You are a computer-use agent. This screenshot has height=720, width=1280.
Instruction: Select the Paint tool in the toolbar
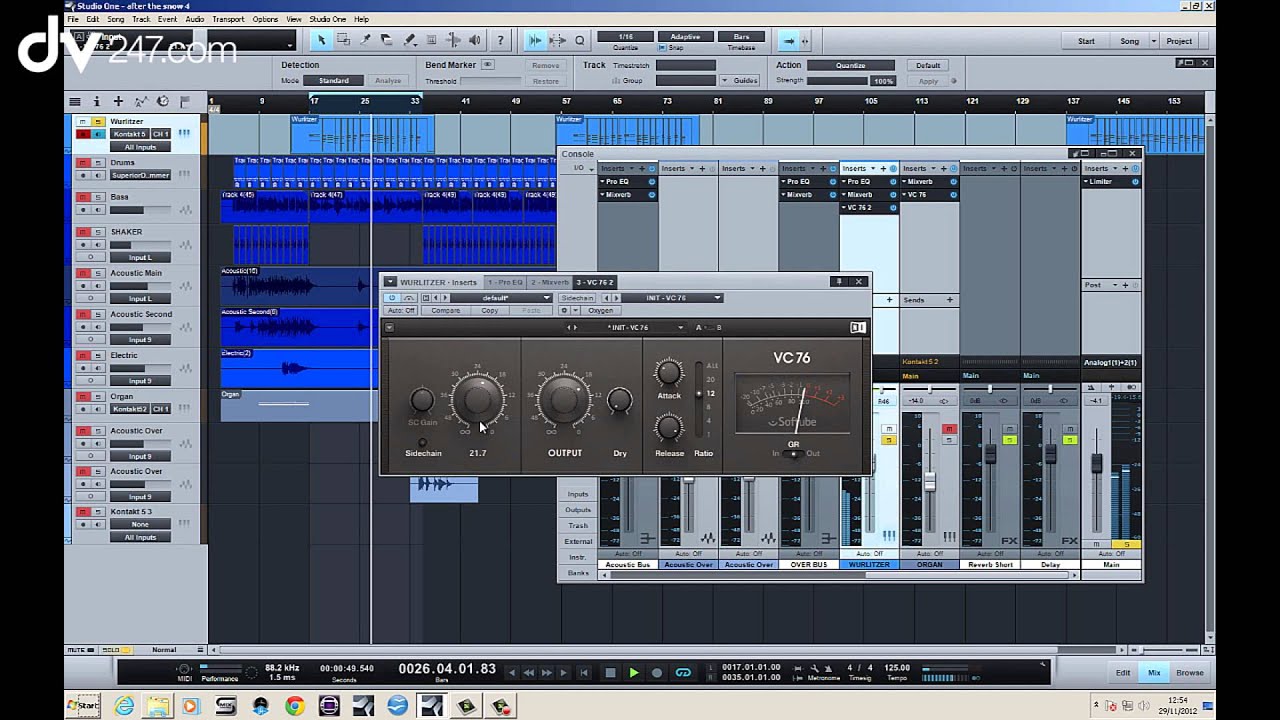tap(409, 40)
